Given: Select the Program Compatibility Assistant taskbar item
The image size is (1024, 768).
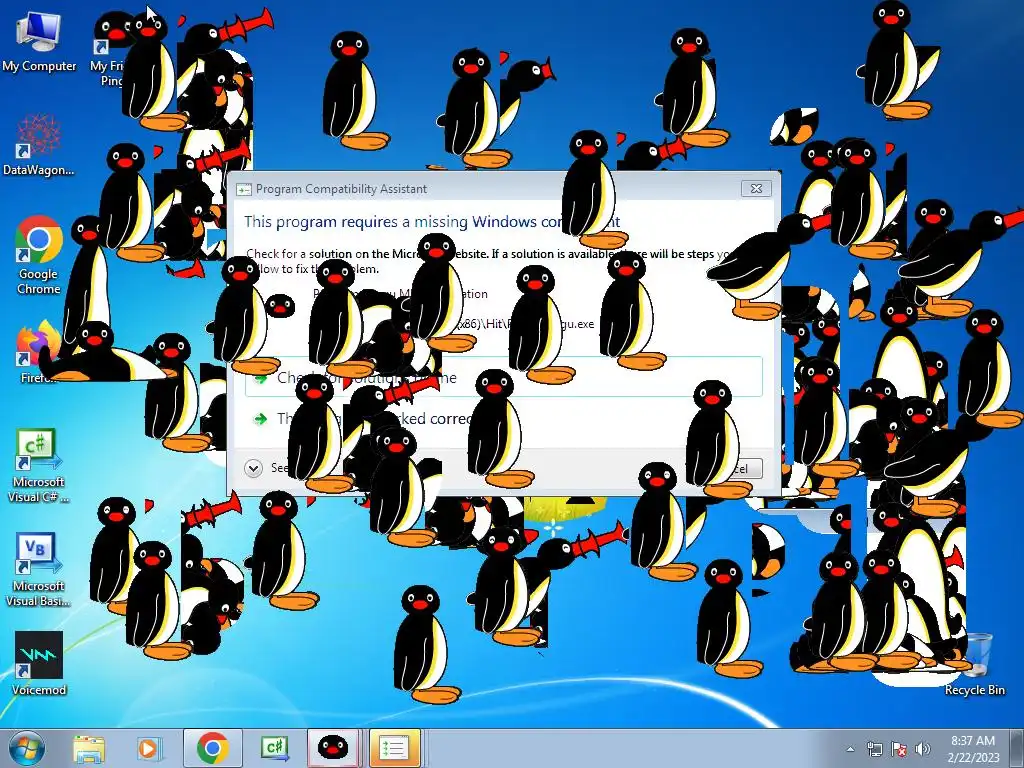Looking at the screenshot, I should [394, 748].
